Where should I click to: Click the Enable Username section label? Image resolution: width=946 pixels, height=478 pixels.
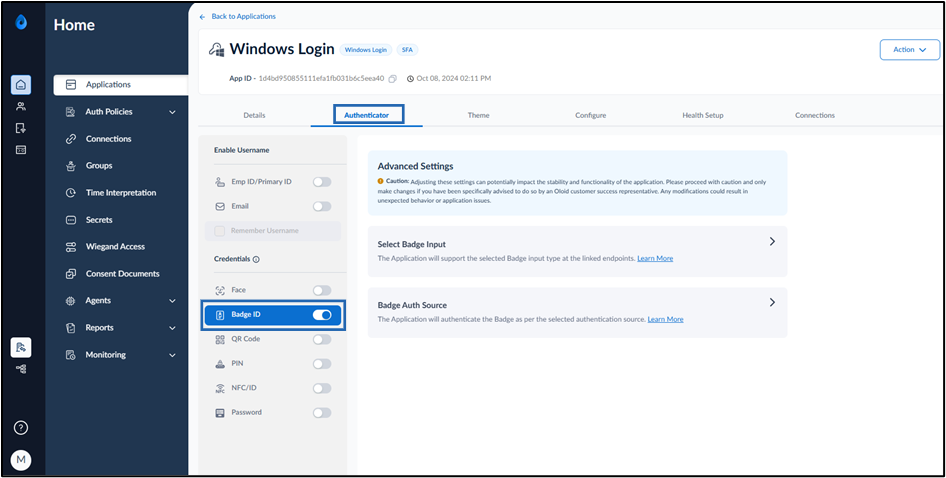[x=242, y=150]
